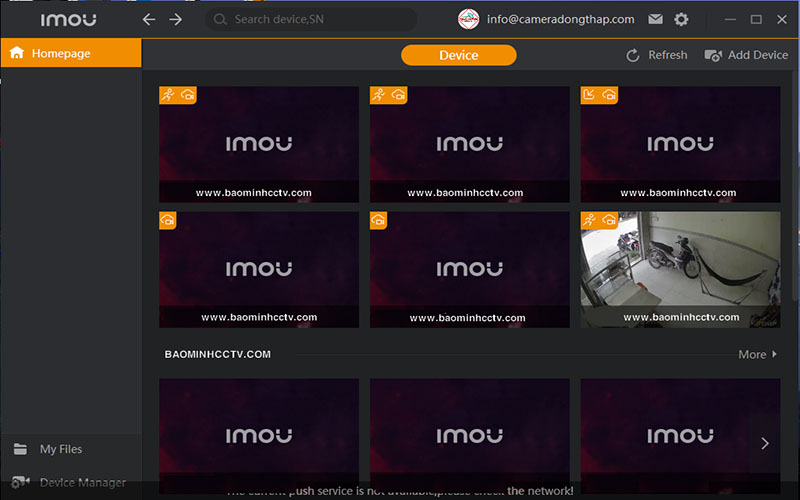800x500 pixels.
Task: Click motion detection icon on first top-row card
Action: click(x=167, y=94)
